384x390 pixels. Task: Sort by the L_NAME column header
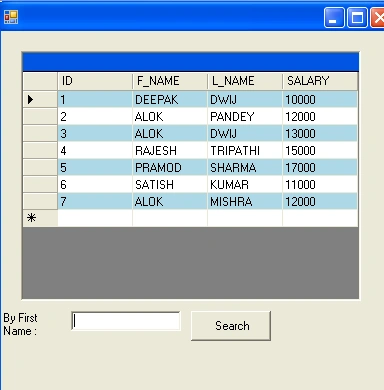tap(245, 81)
